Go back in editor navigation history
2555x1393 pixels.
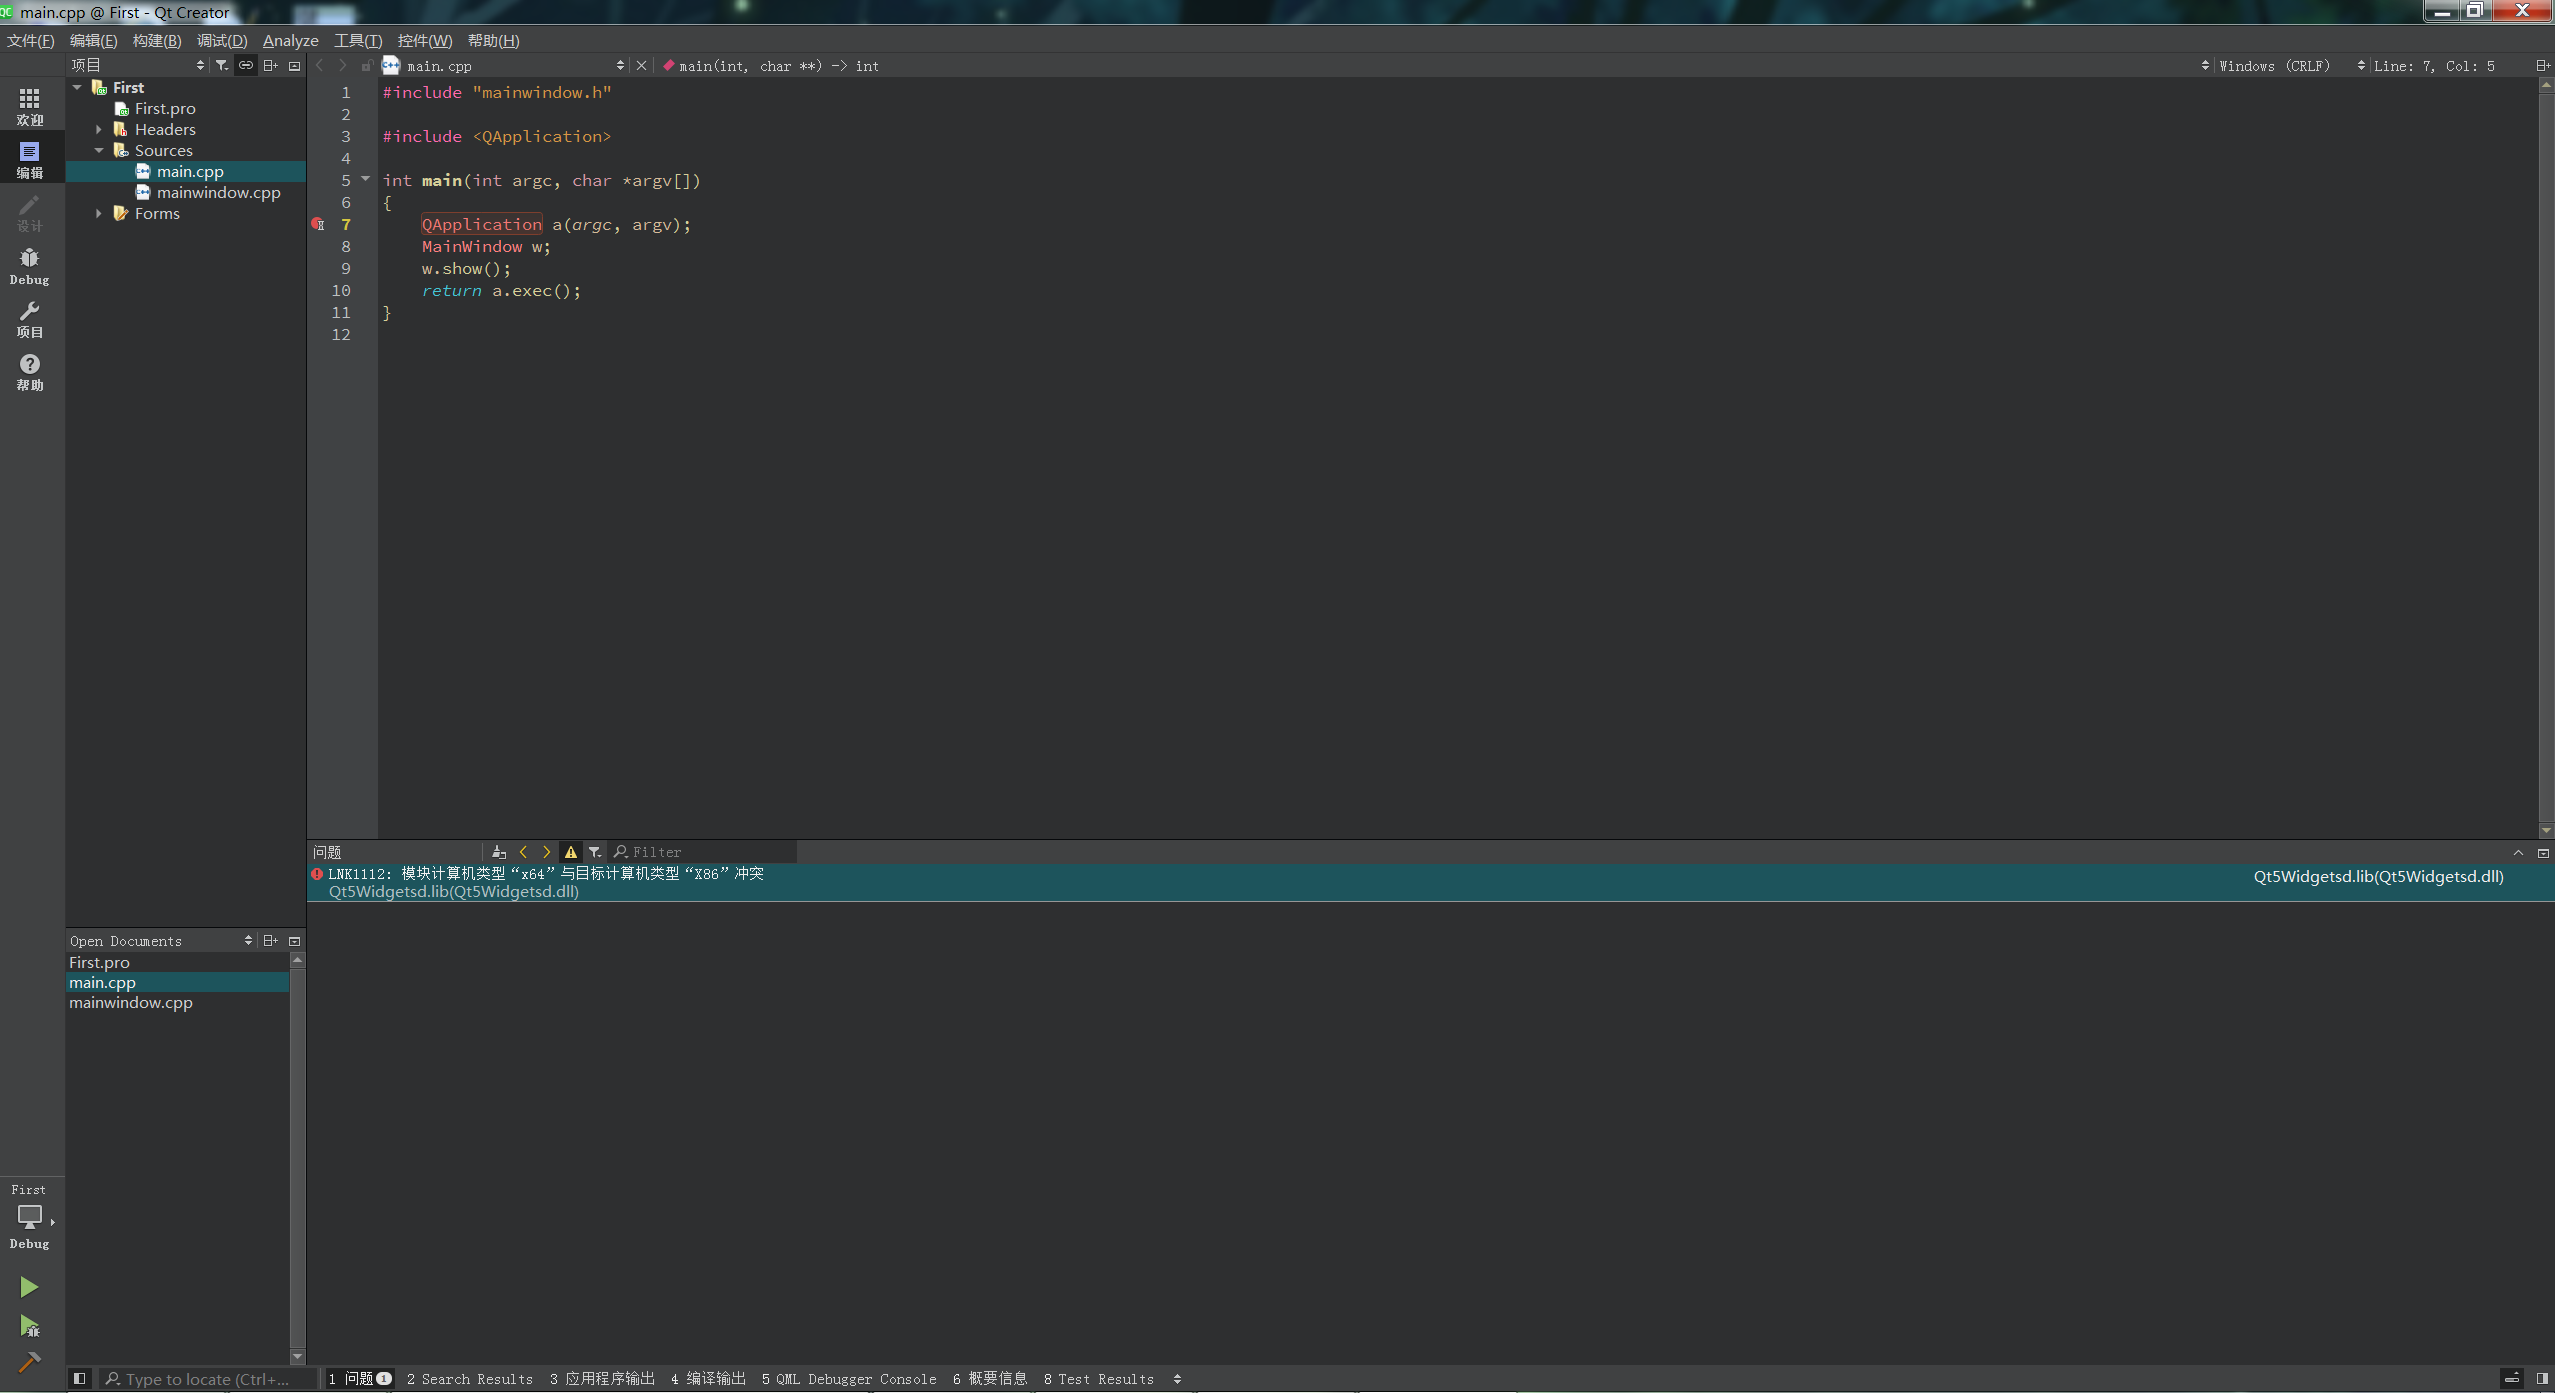(x=320, y=65)
